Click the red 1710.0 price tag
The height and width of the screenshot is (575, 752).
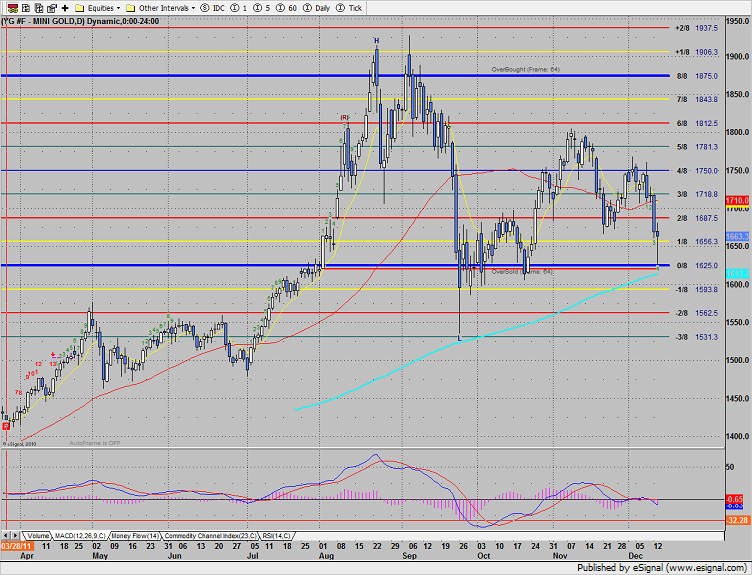tap(737, 200)
